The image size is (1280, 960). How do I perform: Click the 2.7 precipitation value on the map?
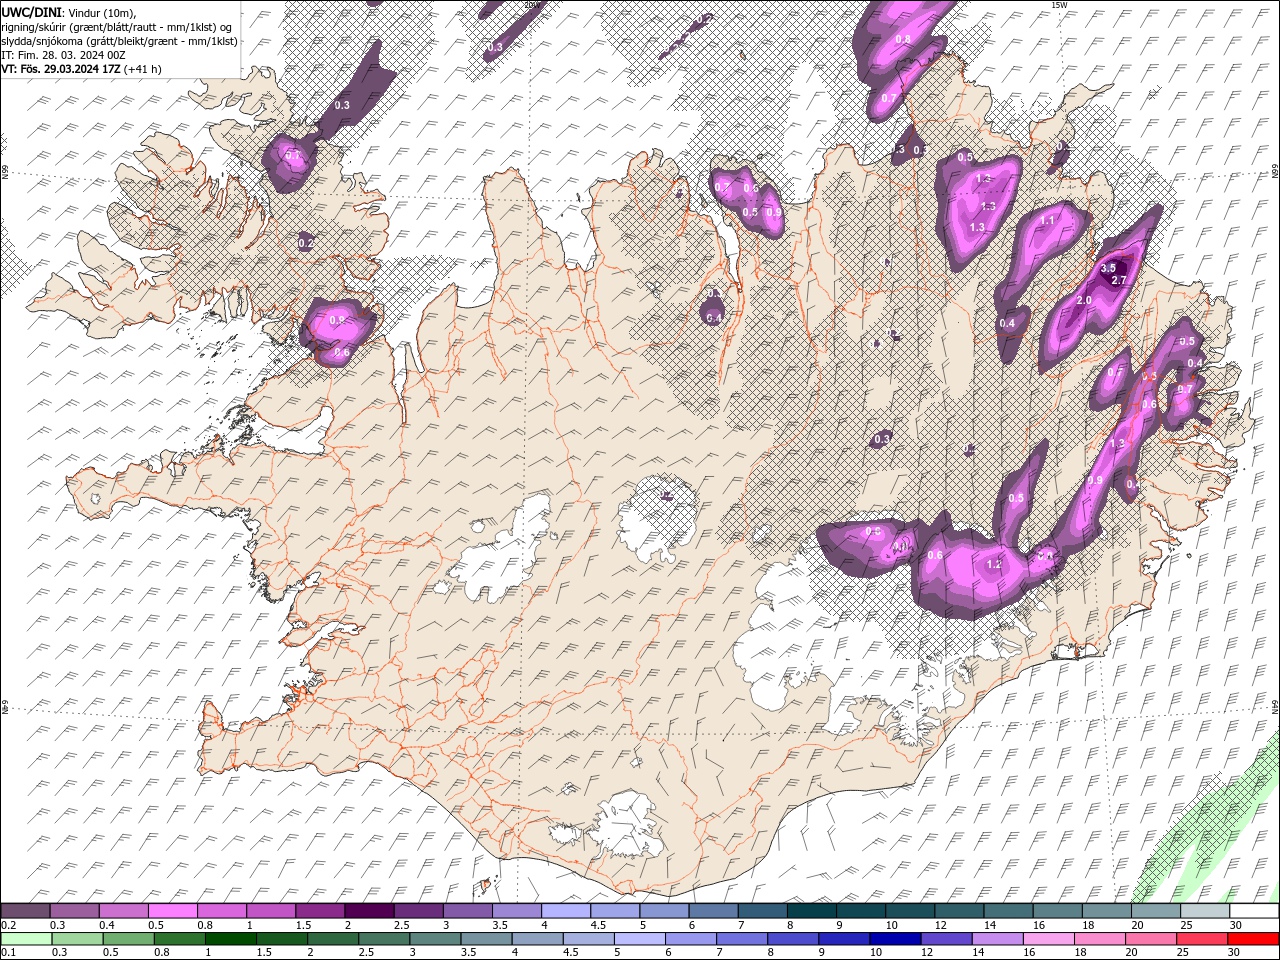(x=1119, y=281)
